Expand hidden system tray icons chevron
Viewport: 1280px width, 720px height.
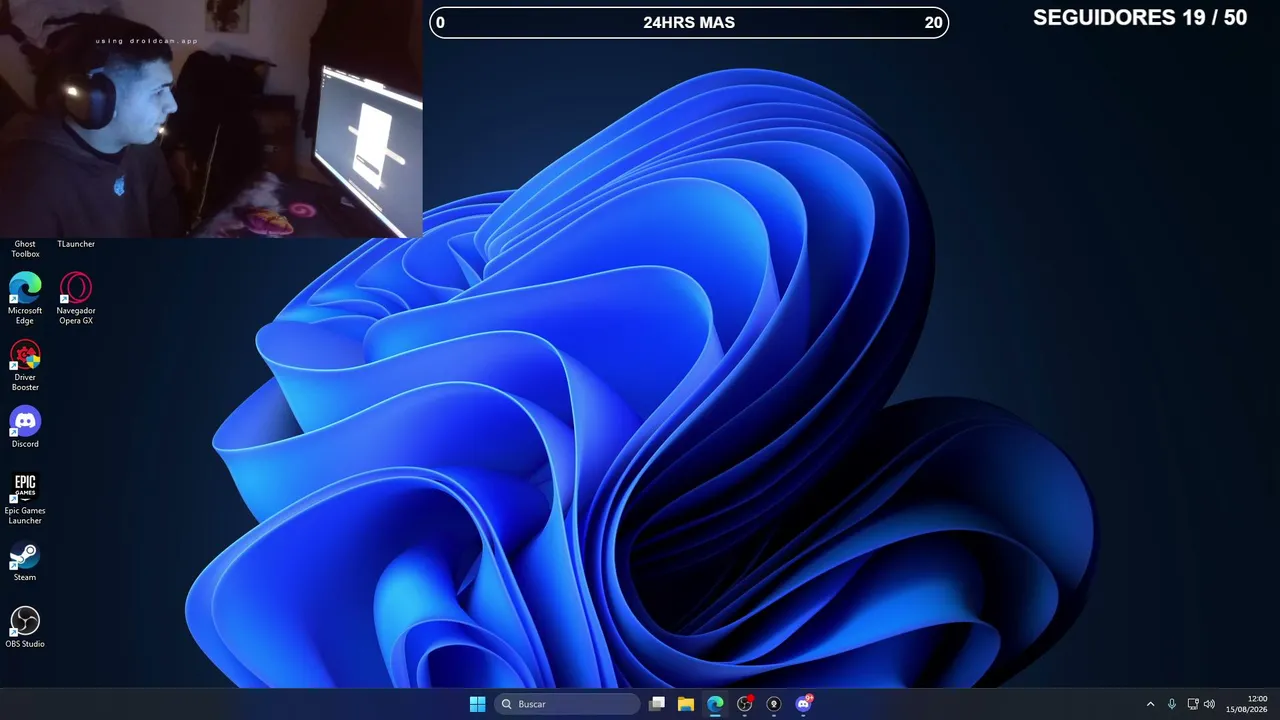[x=1150, y=704]
